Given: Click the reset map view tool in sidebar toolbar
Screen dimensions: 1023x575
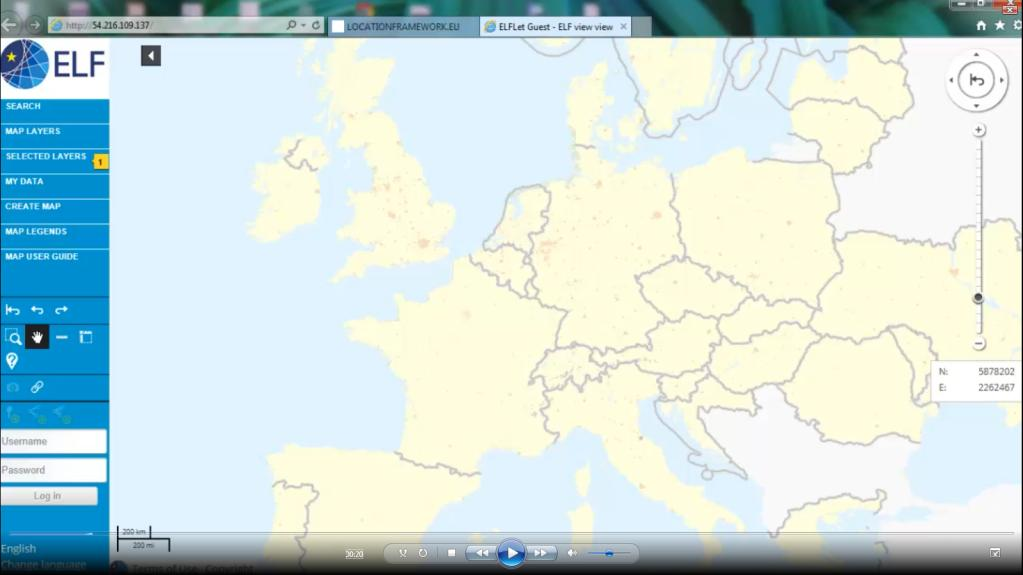Looking at the screenshot, I should point(12,310).
